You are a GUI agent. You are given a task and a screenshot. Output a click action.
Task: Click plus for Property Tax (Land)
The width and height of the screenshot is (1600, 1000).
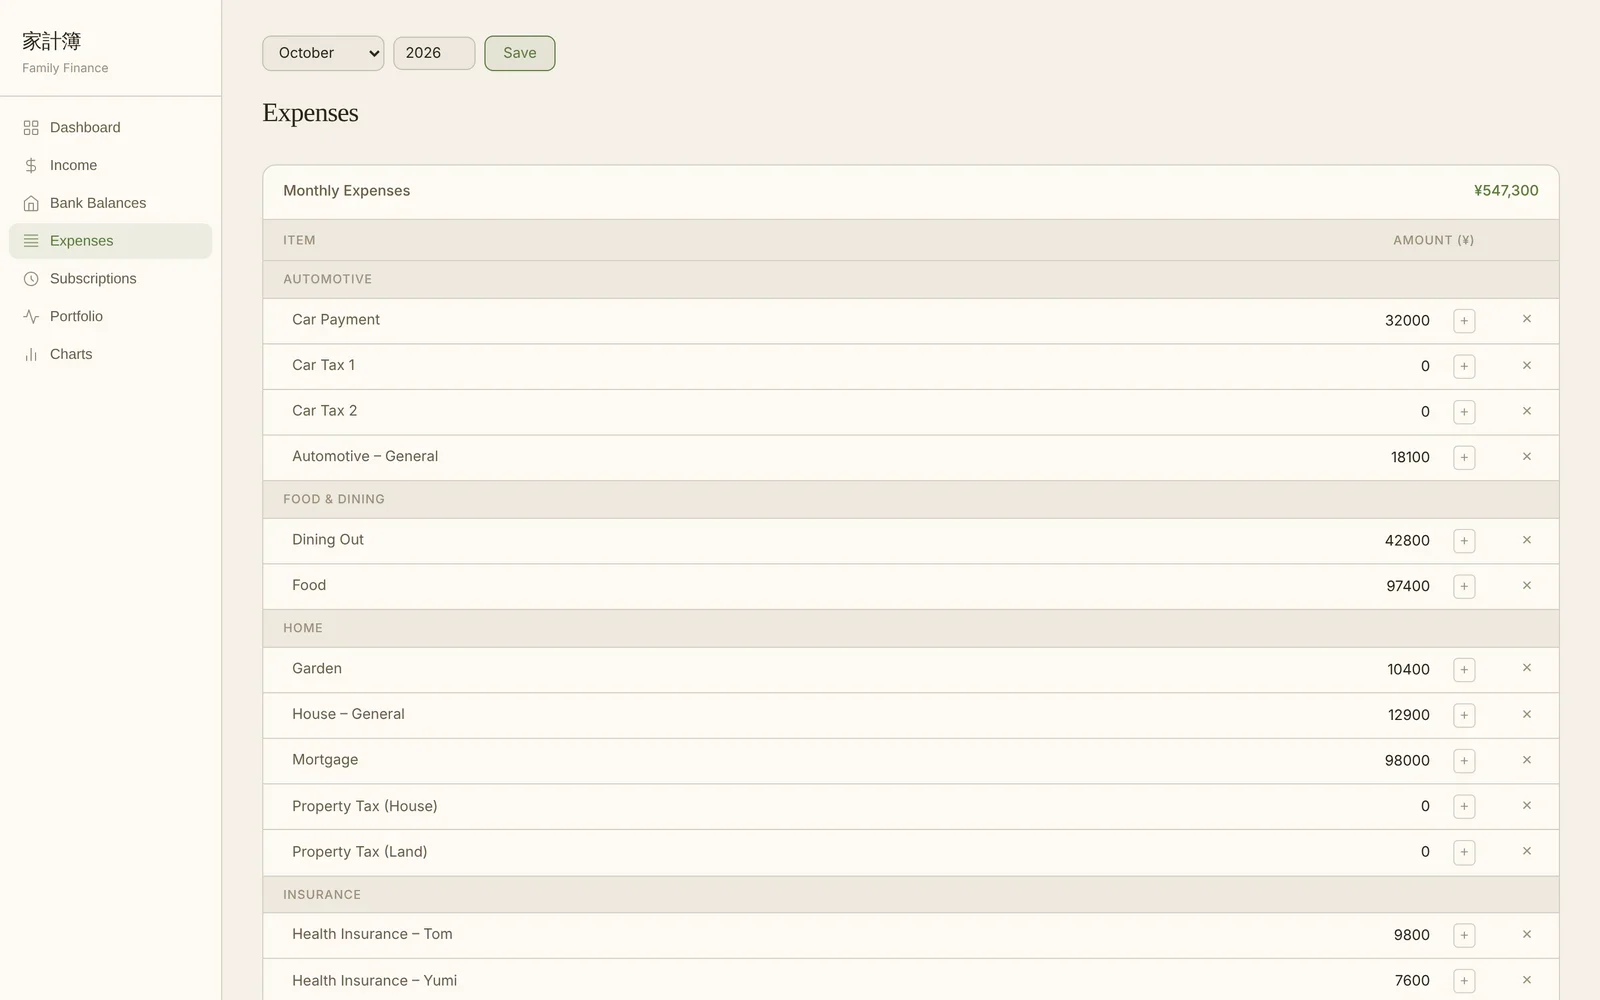[1464, 853]
